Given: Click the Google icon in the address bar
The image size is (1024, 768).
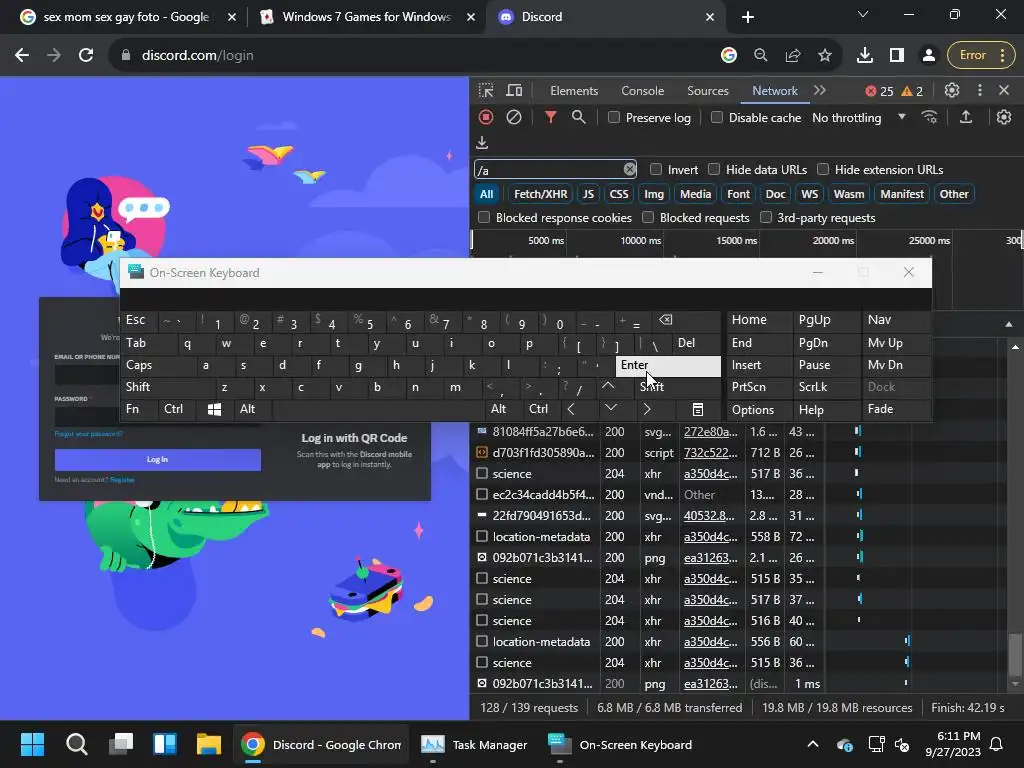Looking at the screenshot, I should 729,56.
